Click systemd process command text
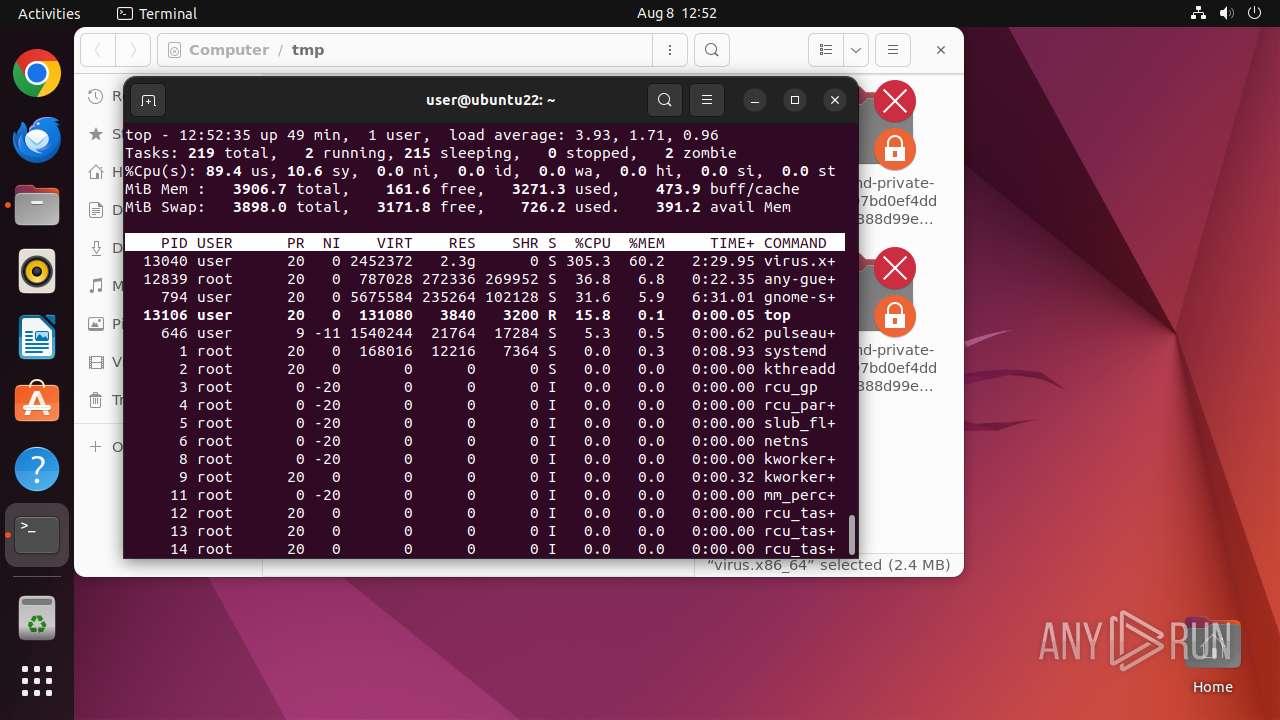The width and height of the screenshot is (1280, 720). click(x=795, y=351)
